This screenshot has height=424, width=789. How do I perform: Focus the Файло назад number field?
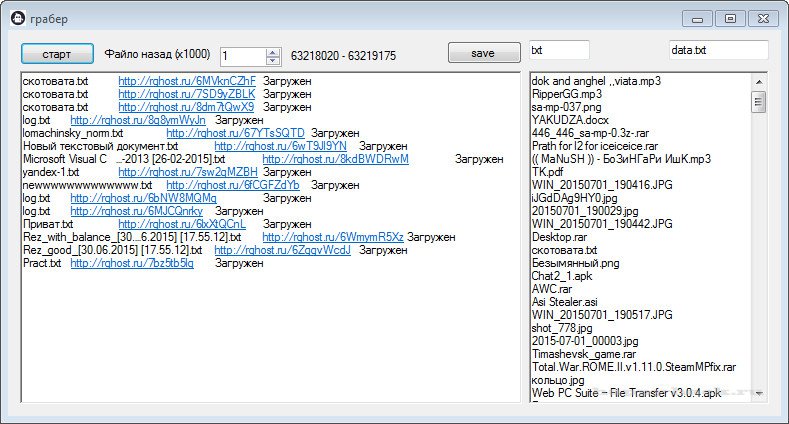point(243,56)
